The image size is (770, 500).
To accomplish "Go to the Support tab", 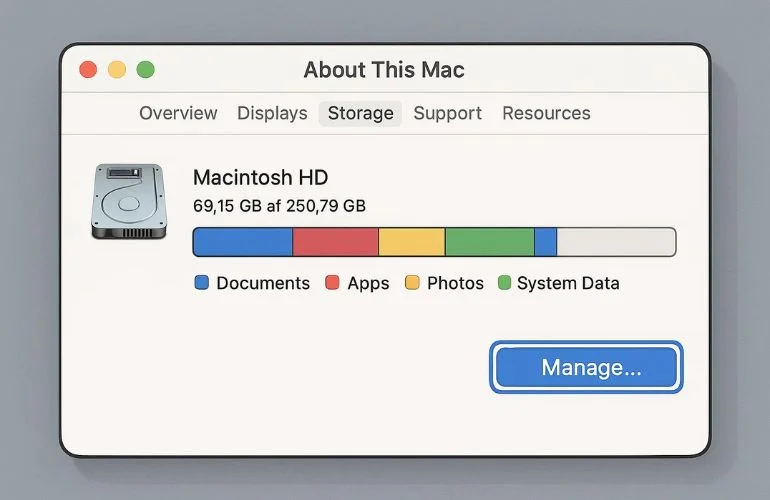I will 447,113.
